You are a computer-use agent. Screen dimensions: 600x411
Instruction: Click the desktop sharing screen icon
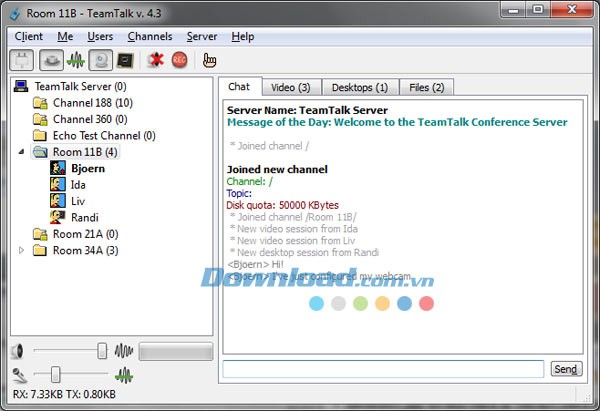[125, 60]
